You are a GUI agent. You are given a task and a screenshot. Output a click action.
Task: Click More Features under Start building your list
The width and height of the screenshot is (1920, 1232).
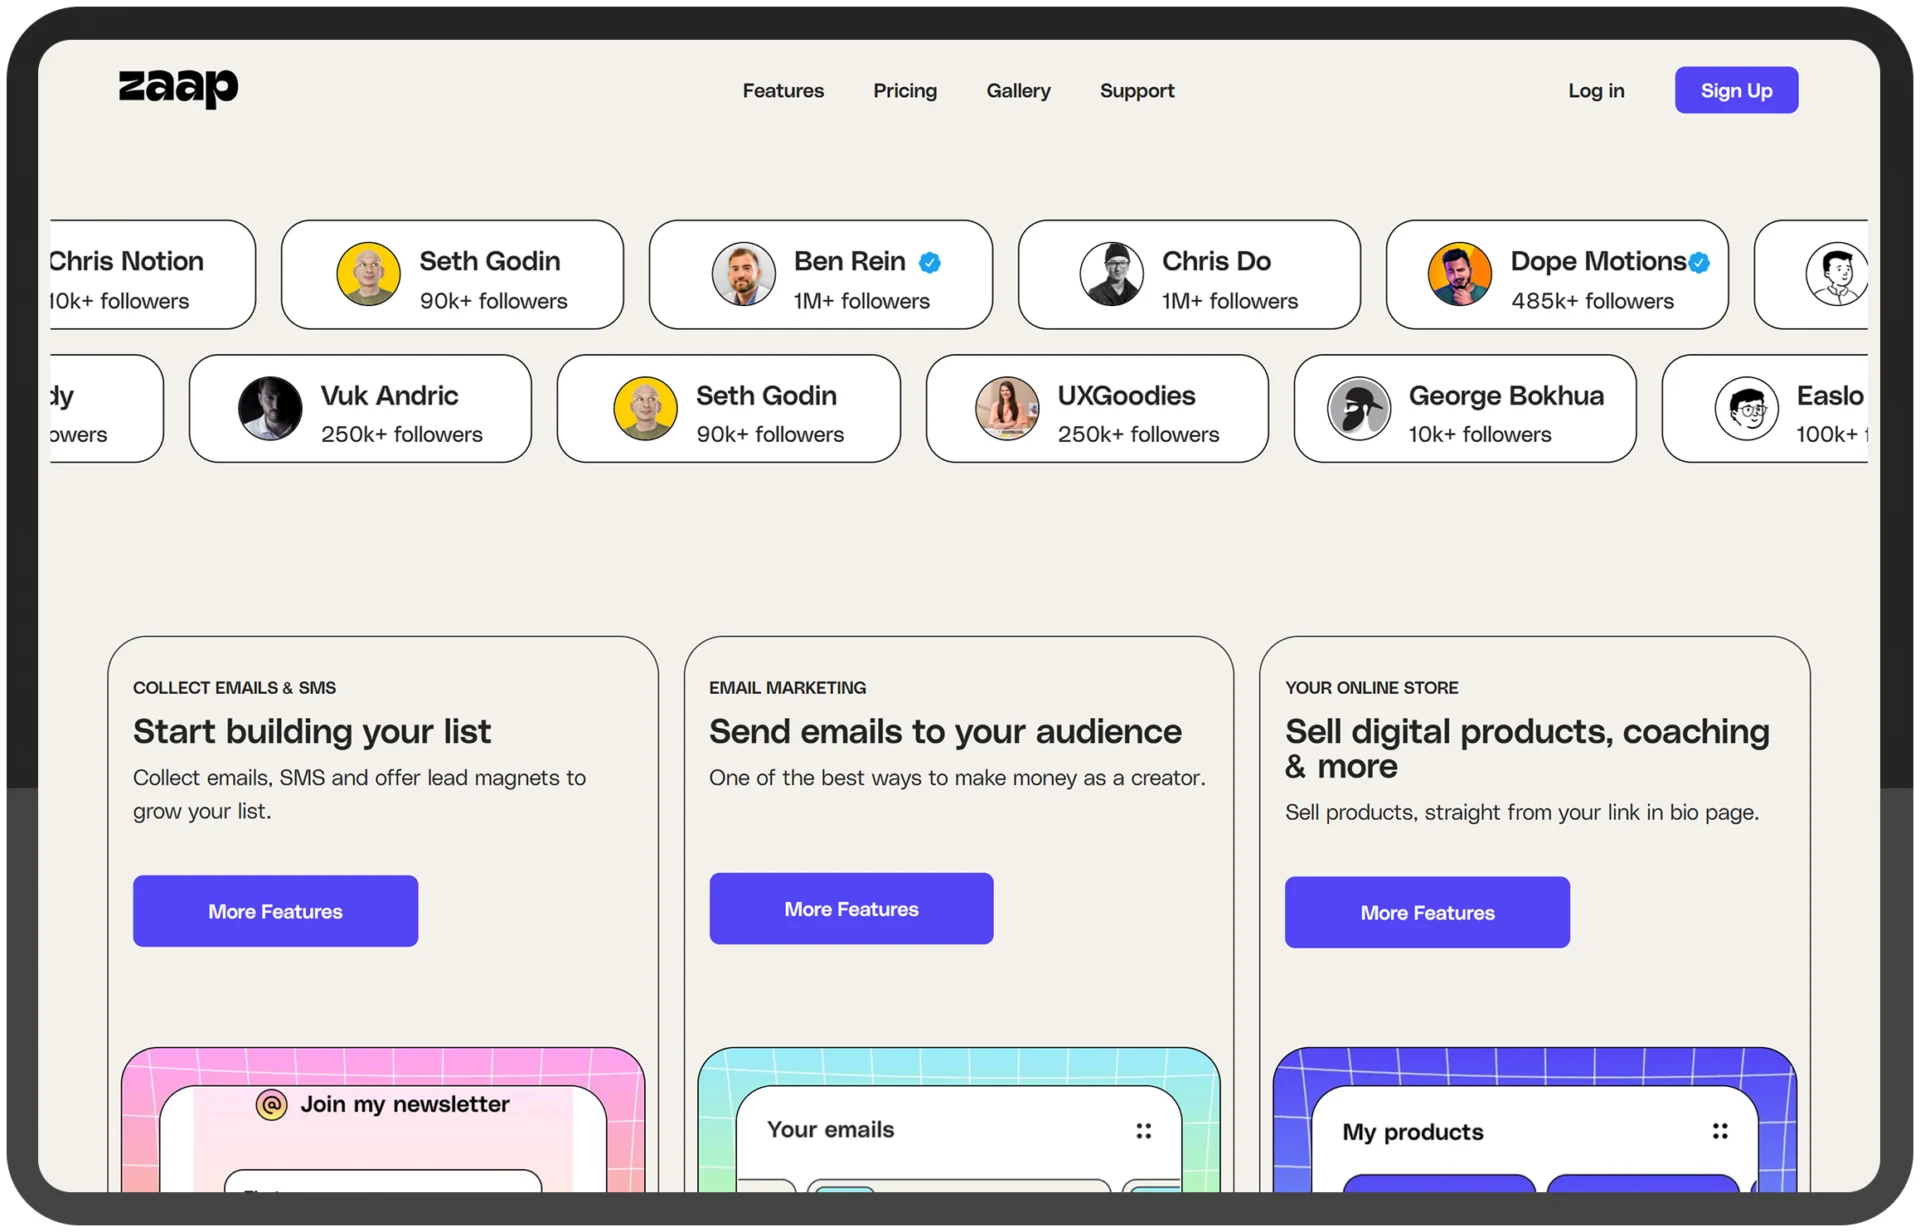275,911
